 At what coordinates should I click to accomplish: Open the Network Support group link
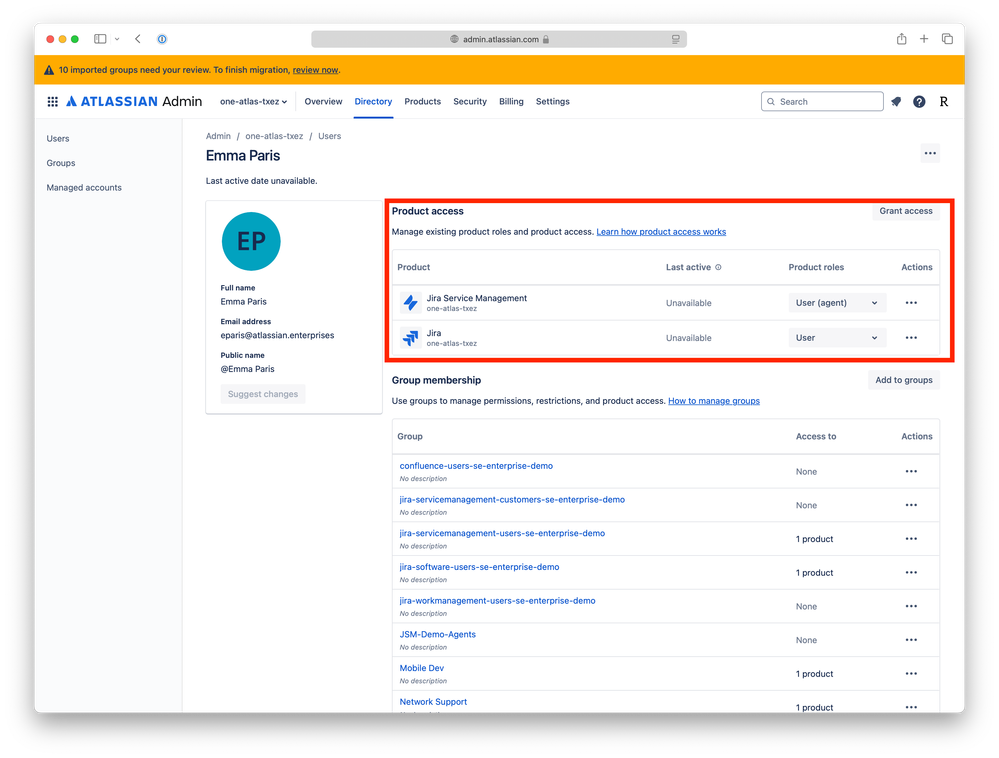pyautogui.click(x=433, y=702)
